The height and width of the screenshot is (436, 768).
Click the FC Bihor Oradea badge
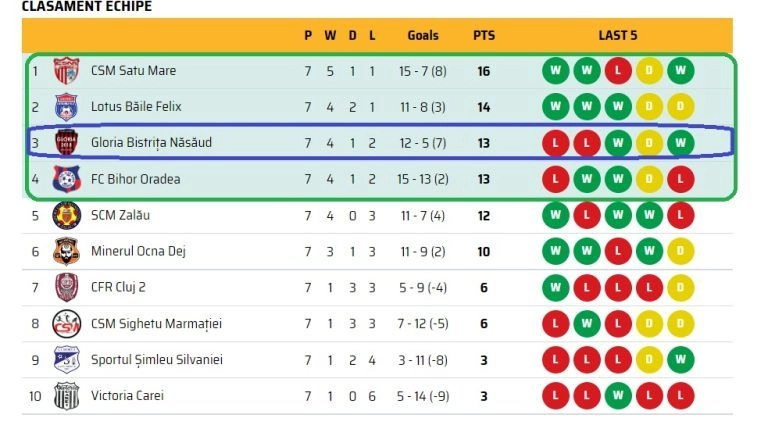[x=66, y=180]
